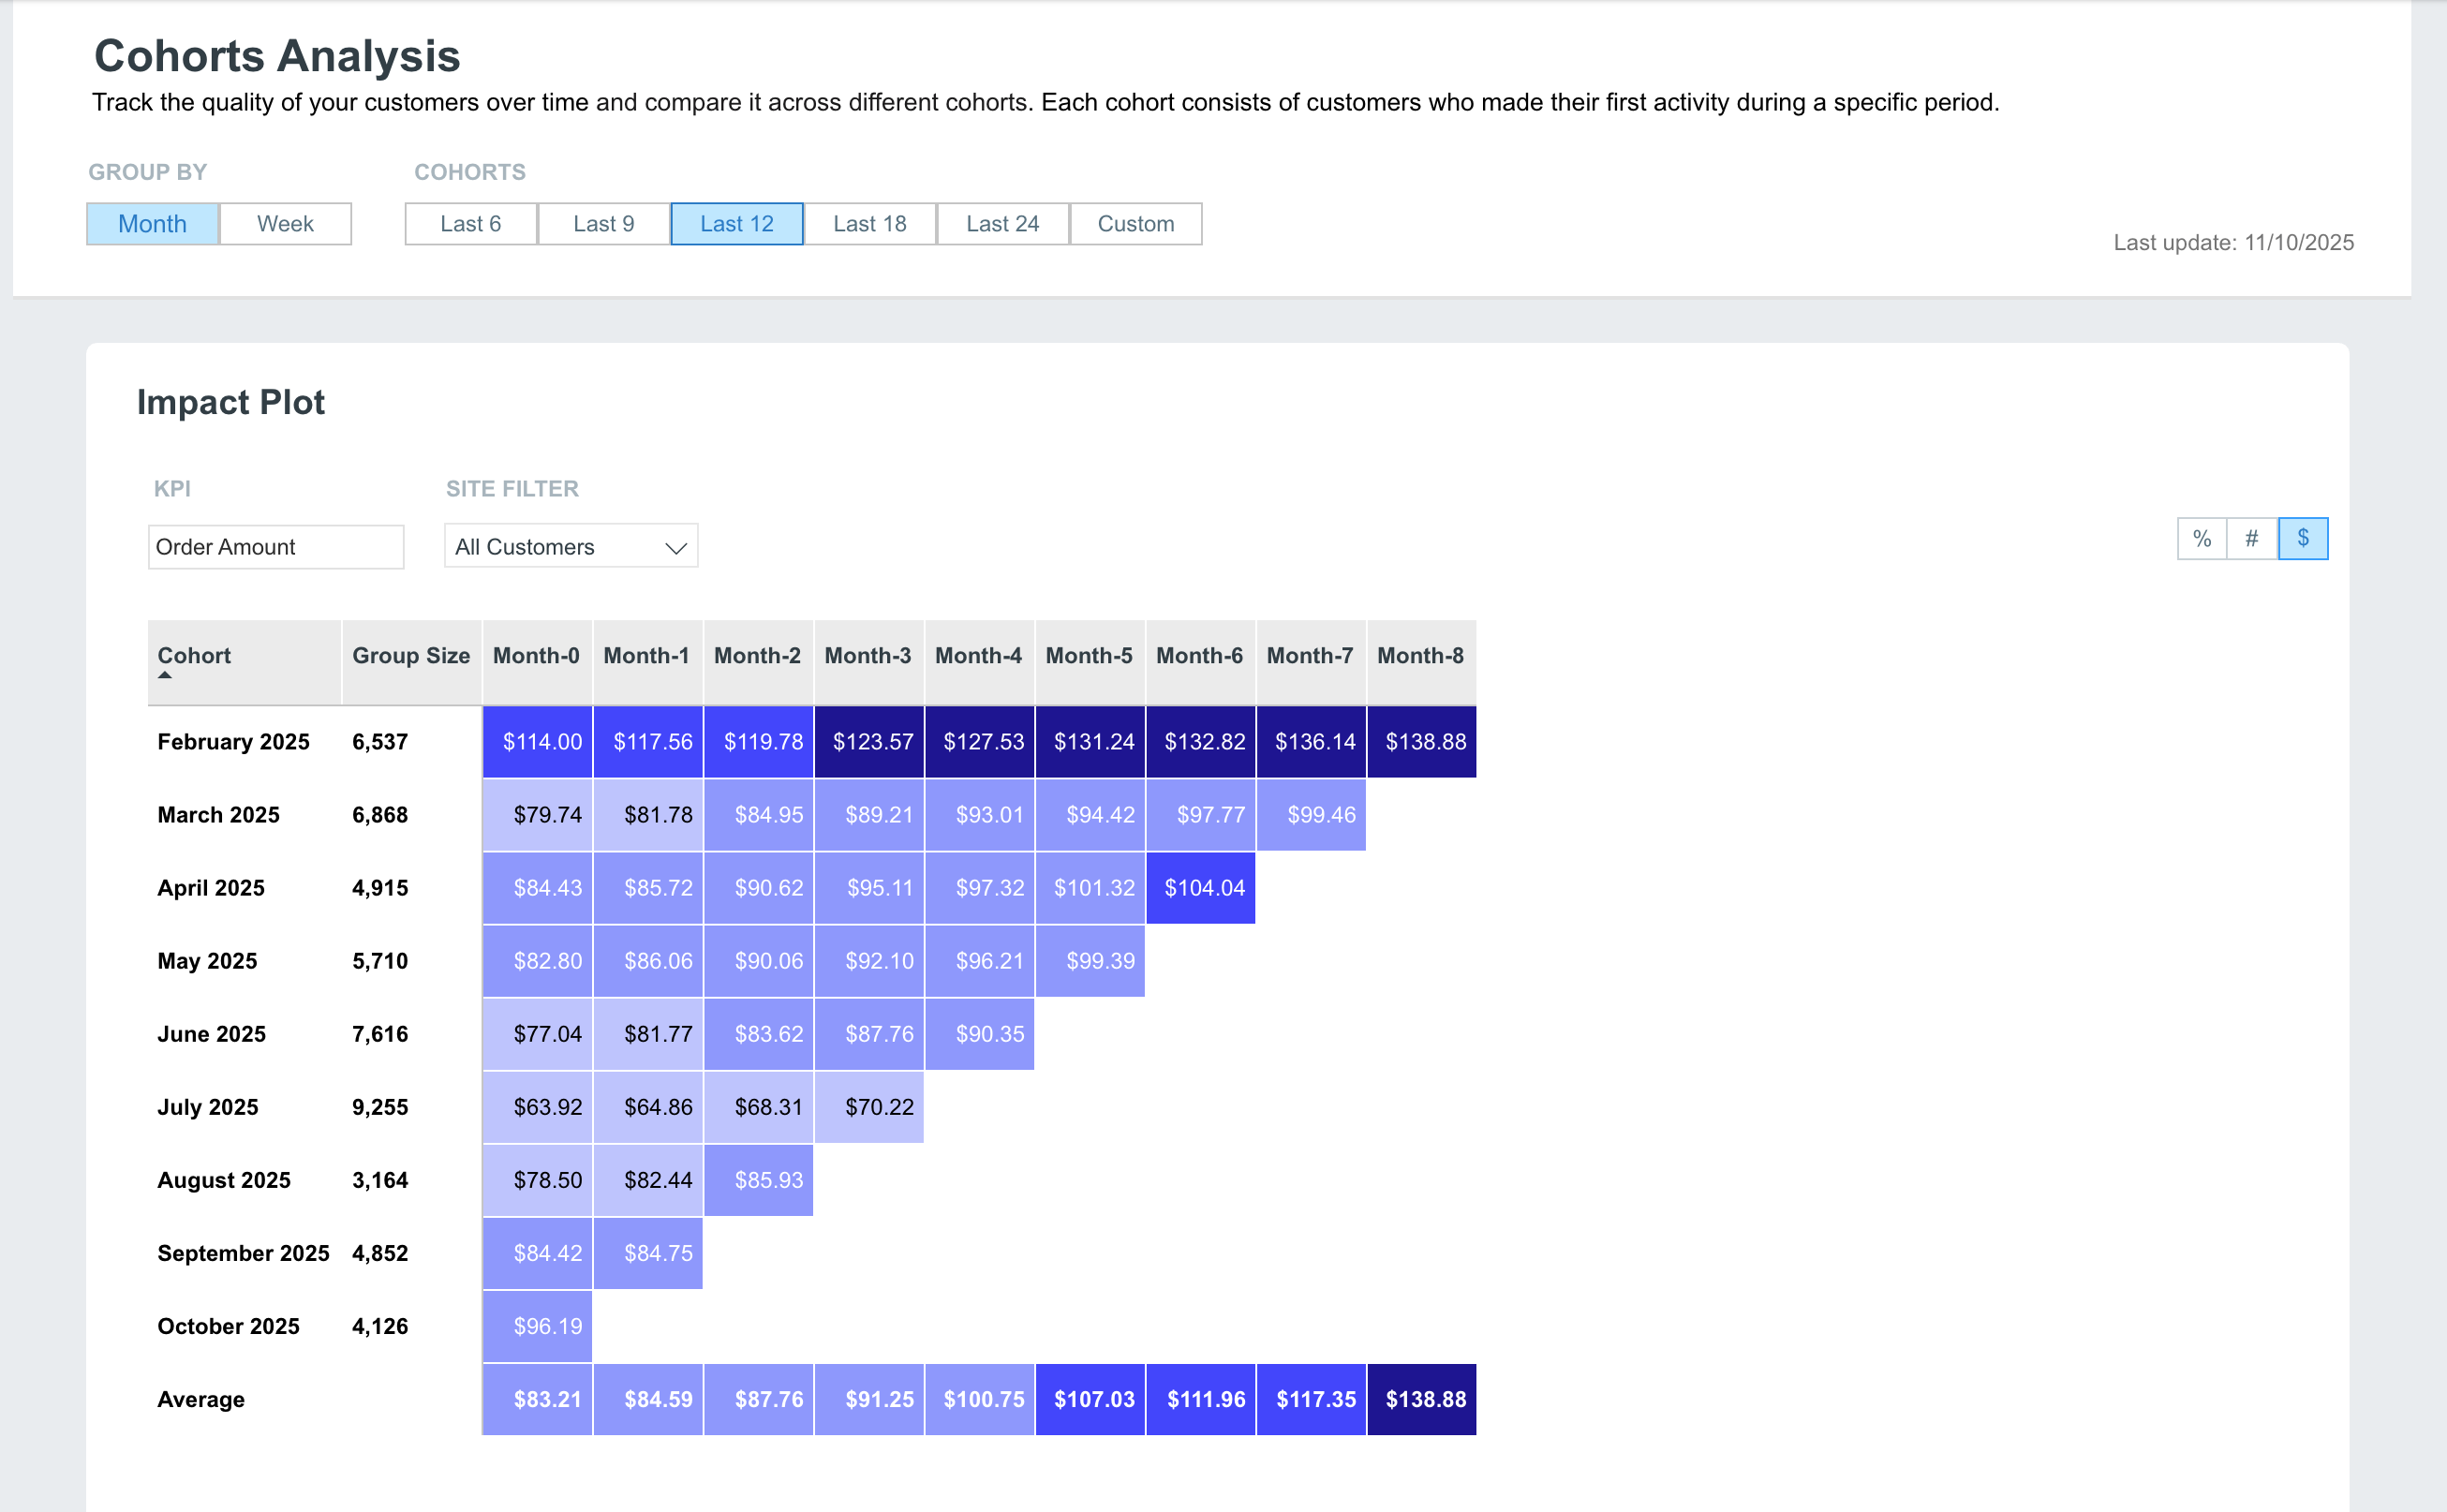Click the Month-7 column header
This screenshot has width=2447, height=1512.
tap(1310, 662)
